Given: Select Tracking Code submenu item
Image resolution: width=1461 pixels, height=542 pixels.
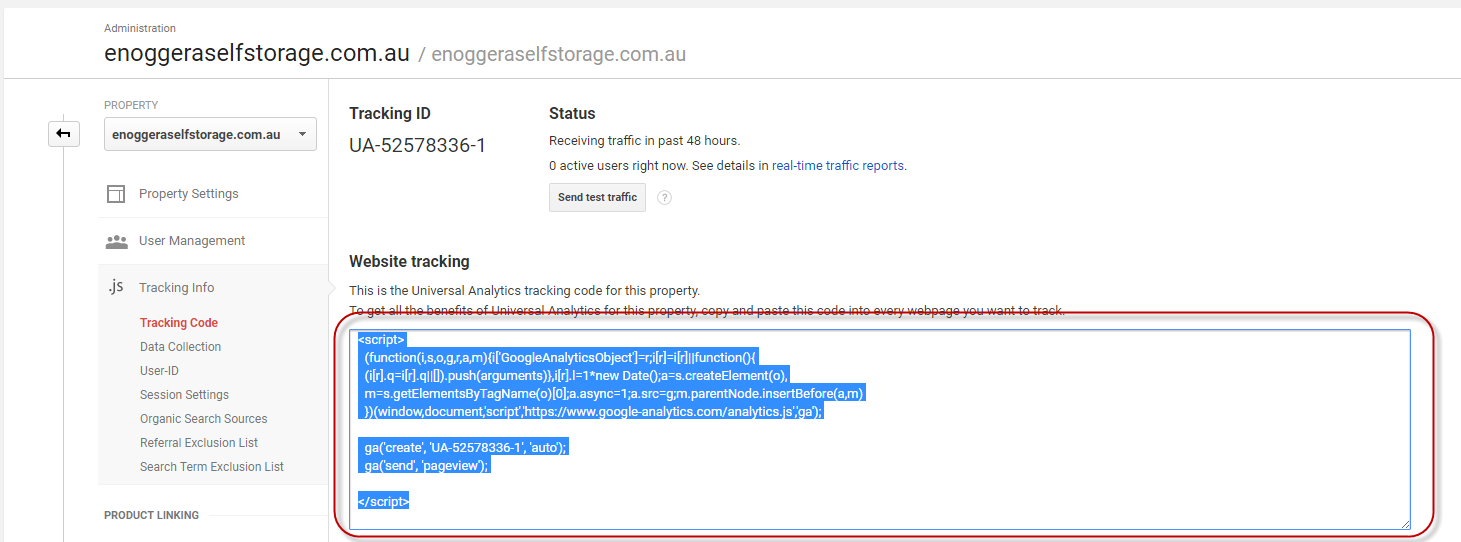Looking at the screenshot, I should coord(179,323).
